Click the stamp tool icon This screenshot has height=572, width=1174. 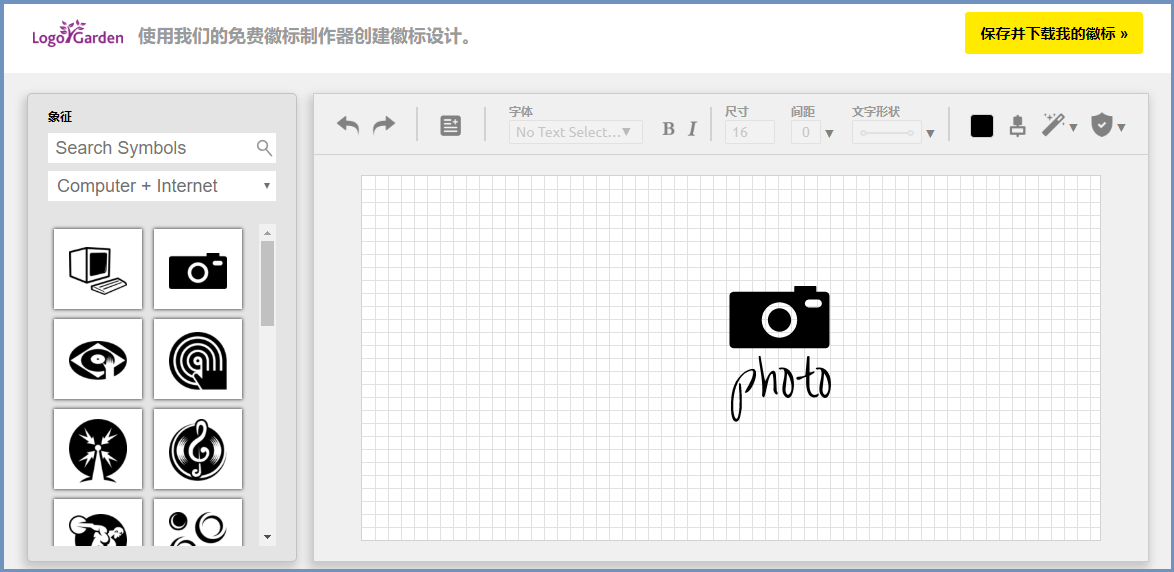1018,126
